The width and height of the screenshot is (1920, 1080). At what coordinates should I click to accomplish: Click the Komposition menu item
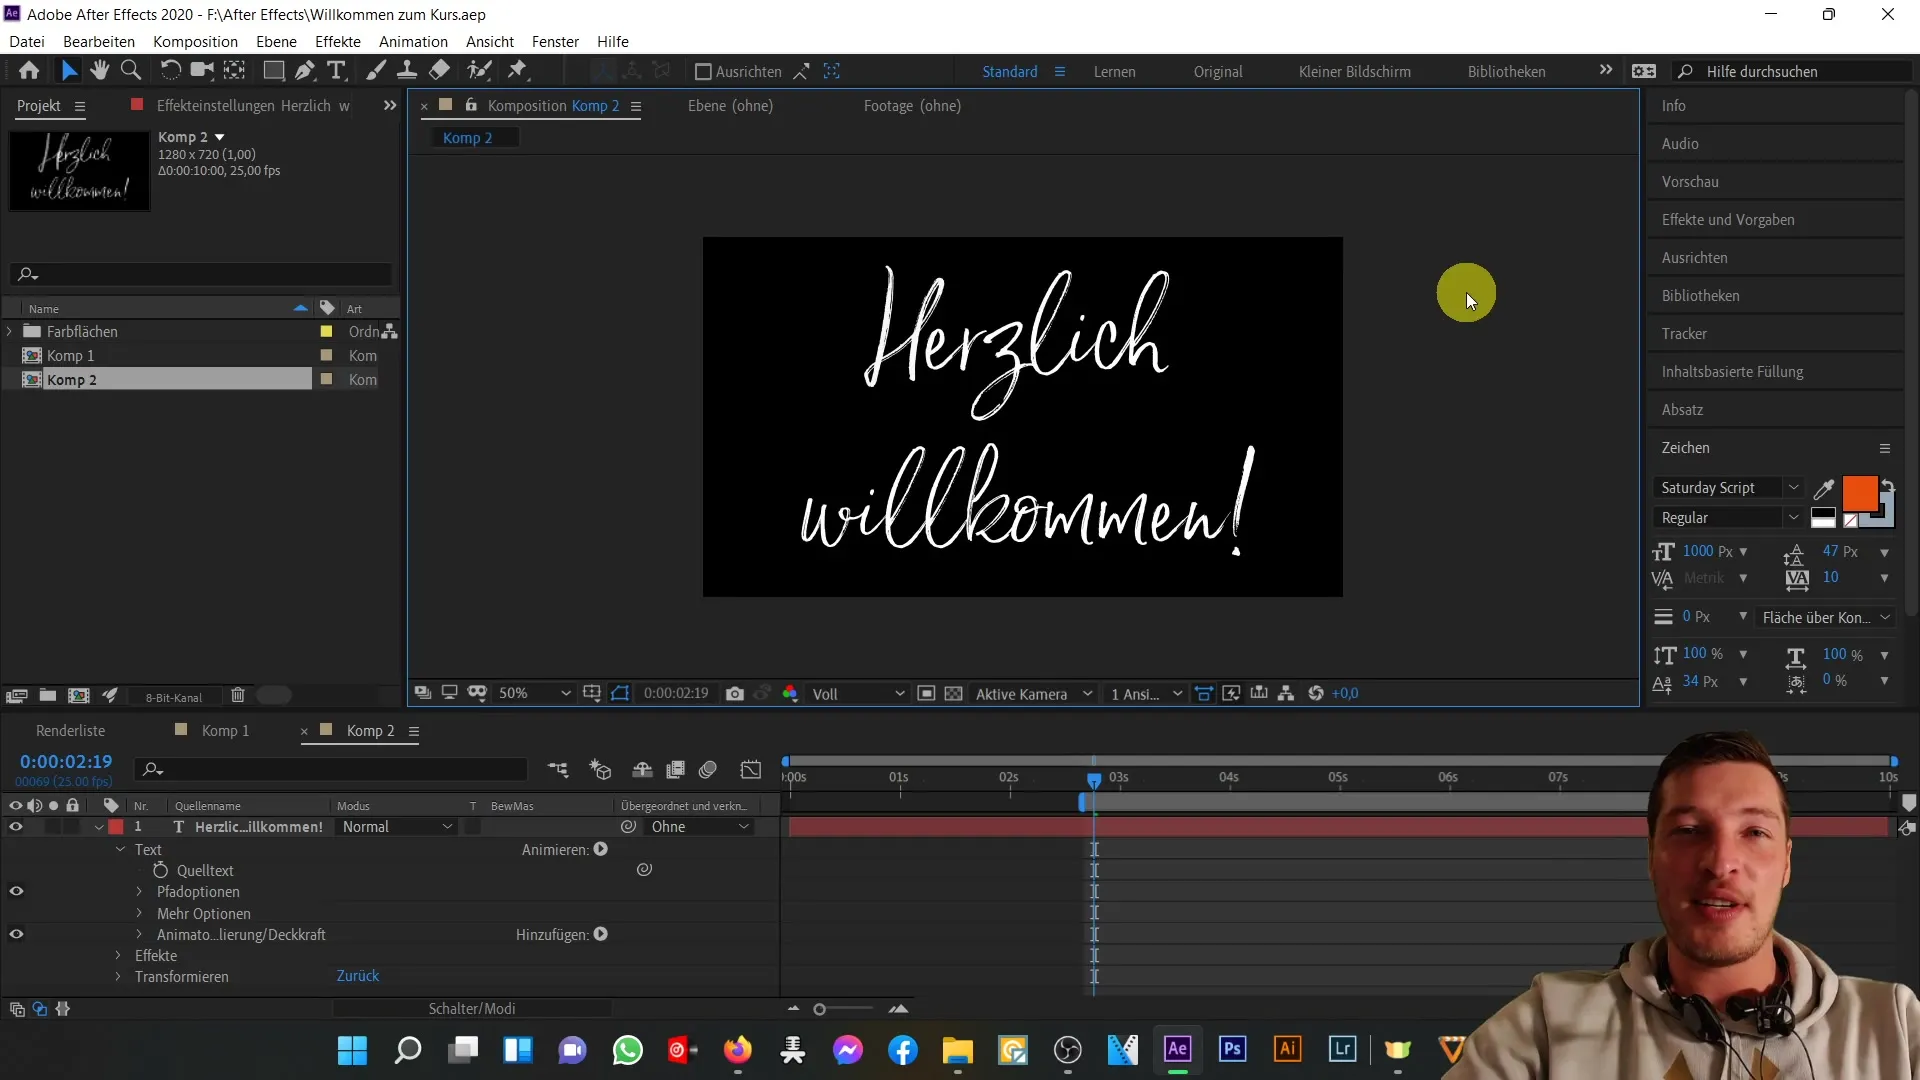pyautogui.click(x=195, y=41)
